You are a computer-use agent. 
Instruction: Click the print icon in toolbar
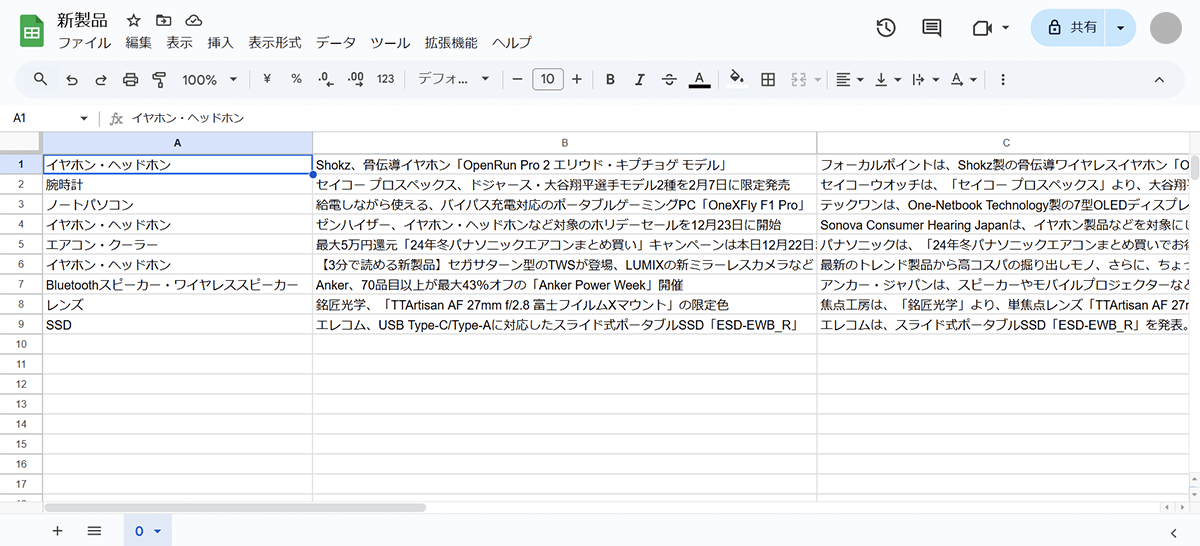coord(130,79)
